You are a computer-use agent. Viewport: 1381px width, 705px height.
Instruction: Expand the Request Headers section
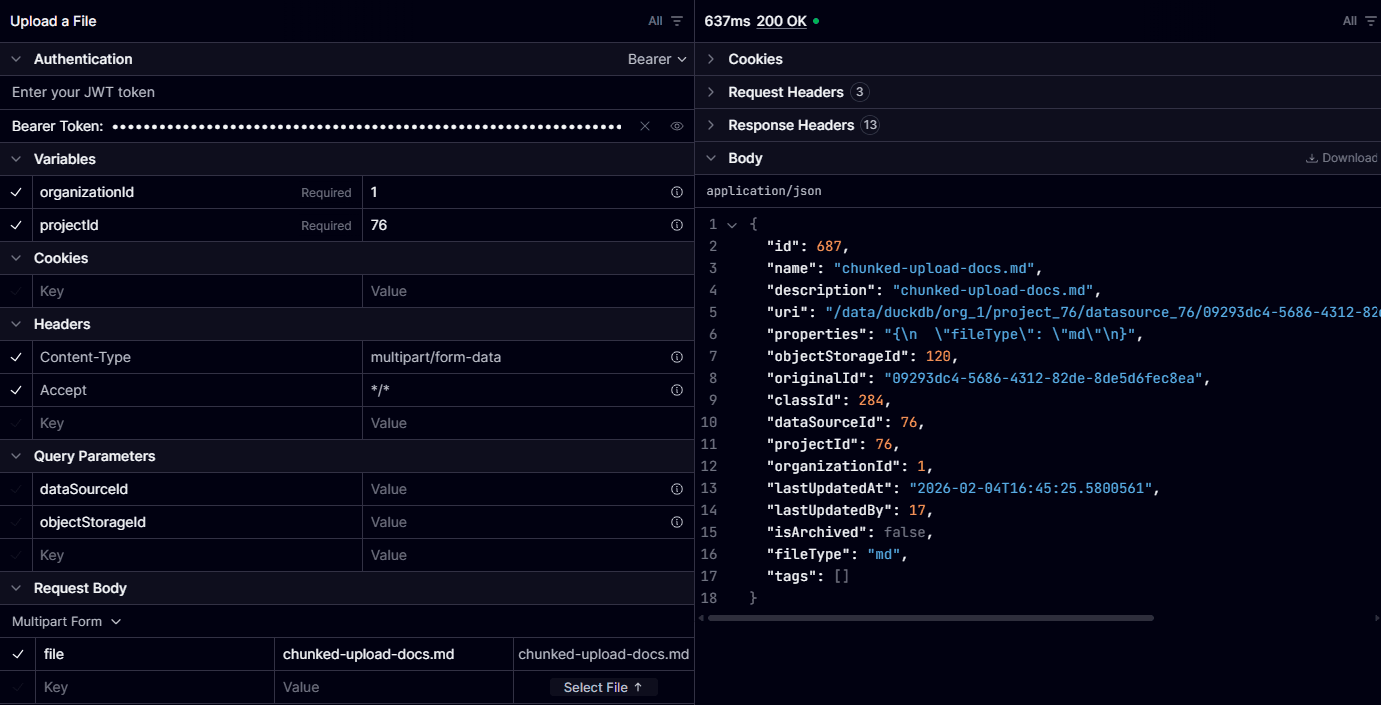[x=710, y=92]
